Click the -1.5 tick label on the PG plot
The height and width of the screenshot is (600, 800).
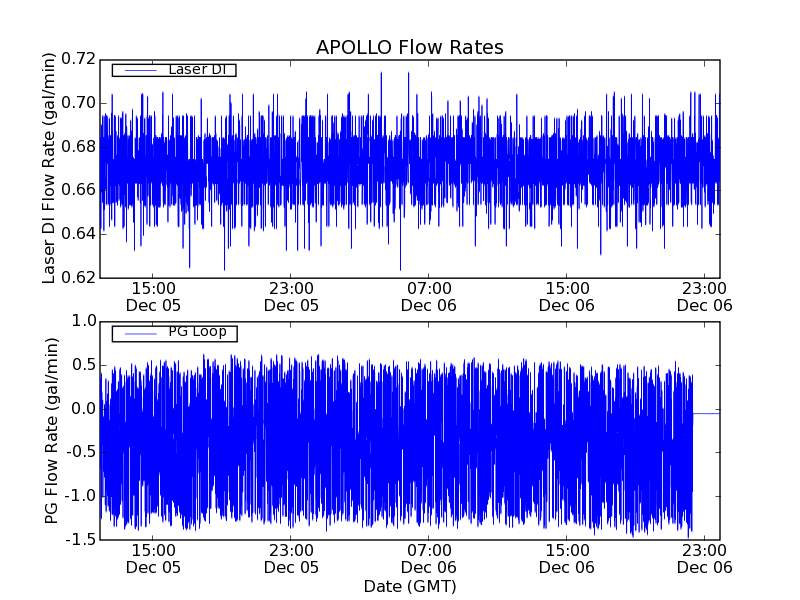point(81,539)
